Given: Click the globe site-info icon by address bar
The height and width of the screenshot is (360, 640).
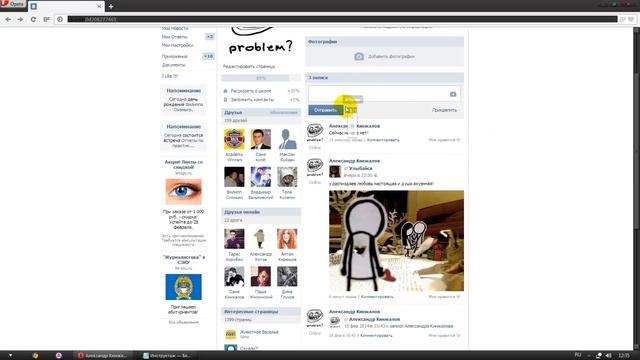Looking at the screenshot, I should 60,19.
